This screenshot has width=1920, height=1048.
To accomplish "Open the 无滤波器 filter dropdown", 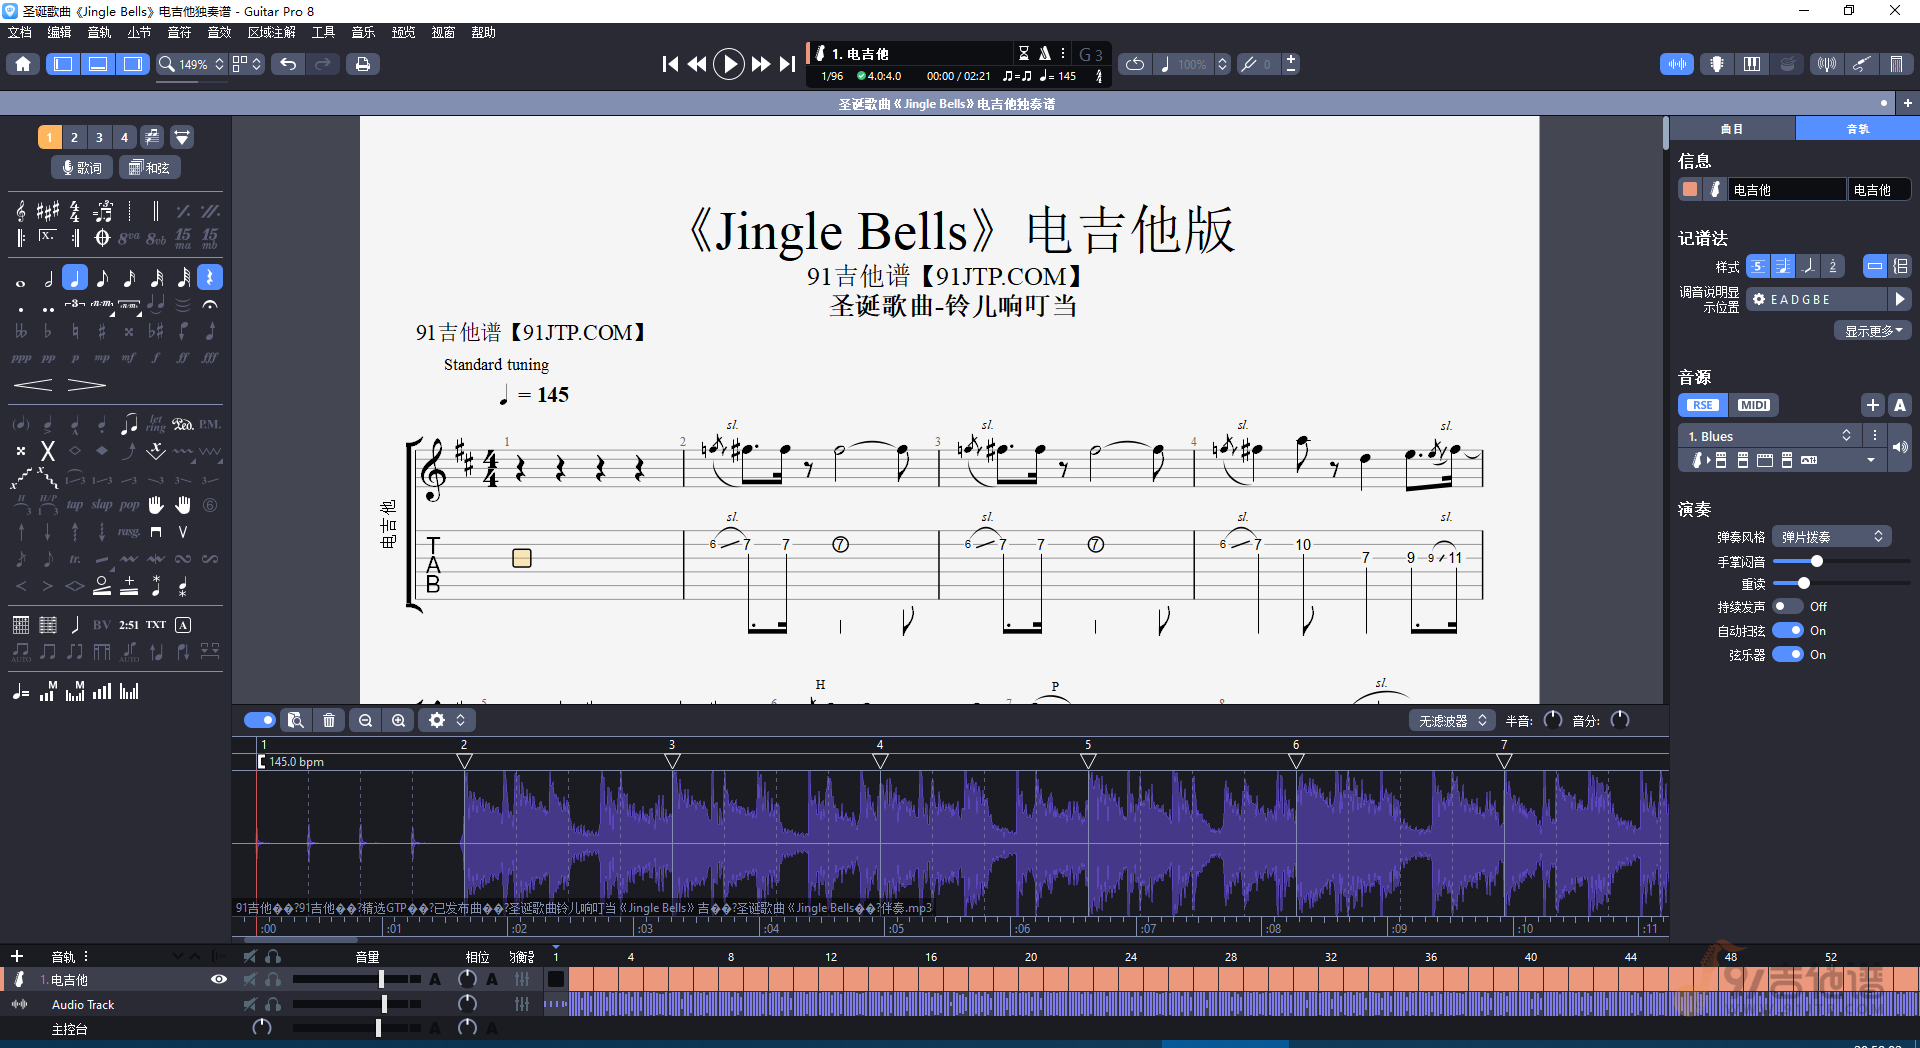I will tap(1452, 720).
